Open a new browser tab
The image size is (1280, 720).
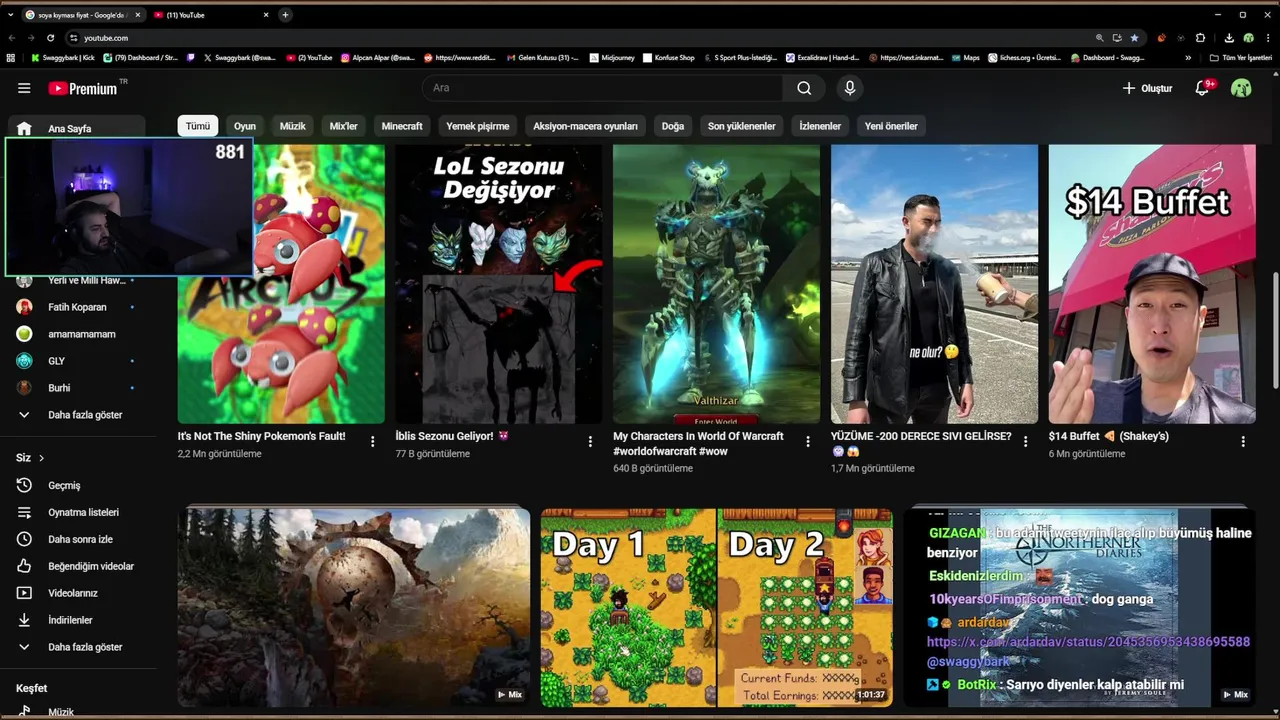(285, 15)
